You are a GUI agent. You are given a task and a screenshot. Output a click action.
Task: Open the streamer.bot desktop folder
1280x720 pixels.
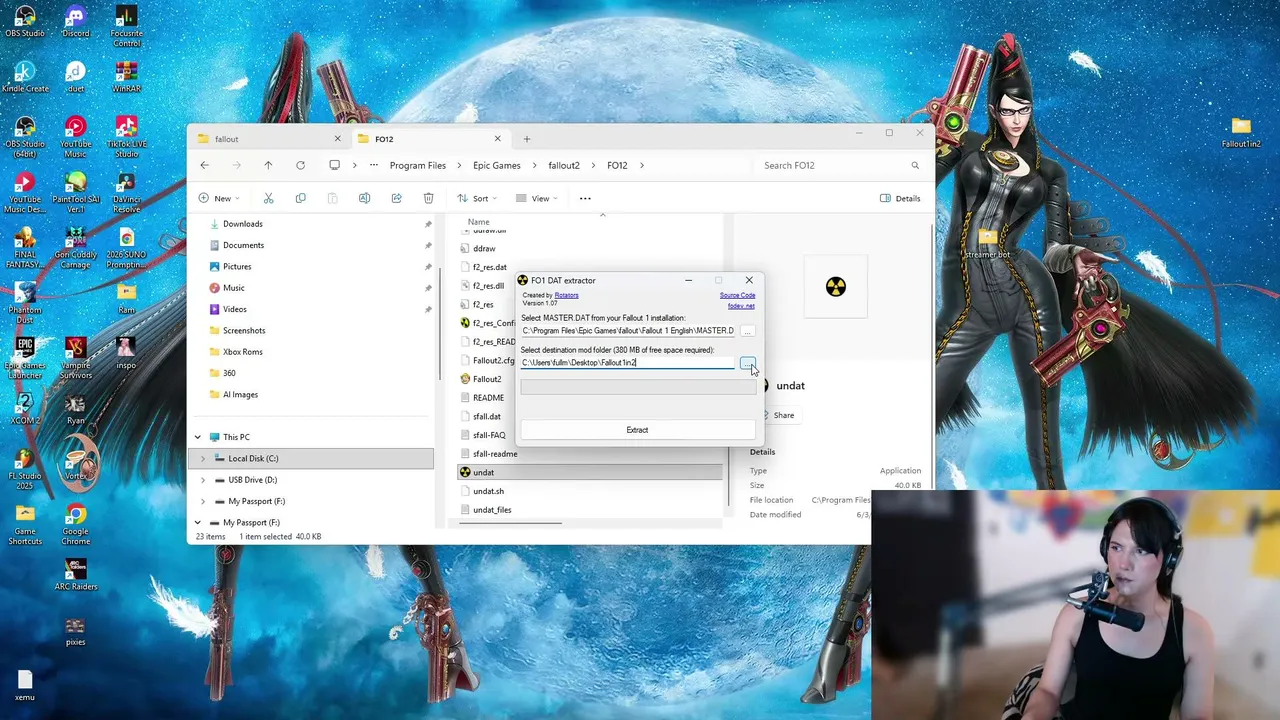pos(988,243)
